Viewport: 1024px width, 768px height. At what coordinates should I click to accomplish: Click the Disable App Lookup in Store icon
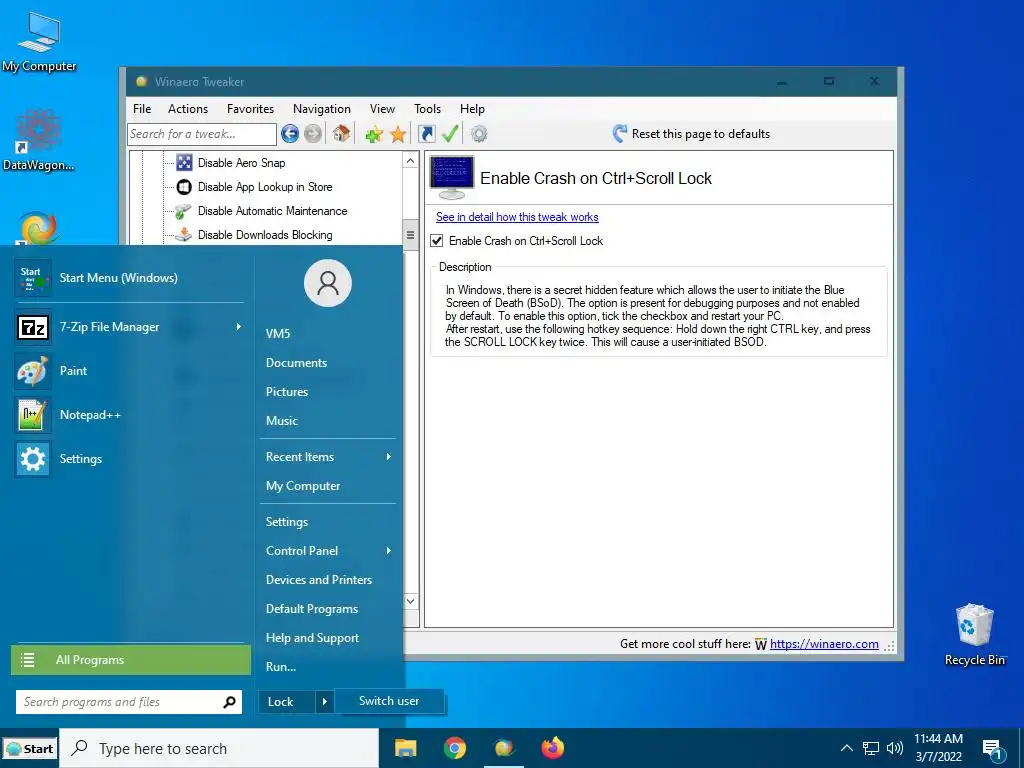185,187
